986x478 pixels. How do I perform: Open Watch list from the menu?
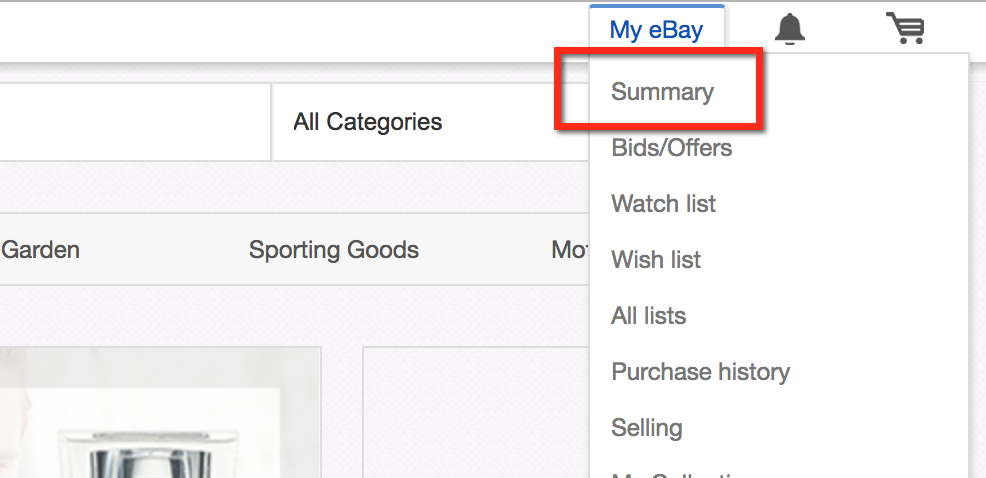[x=663, y=204]
